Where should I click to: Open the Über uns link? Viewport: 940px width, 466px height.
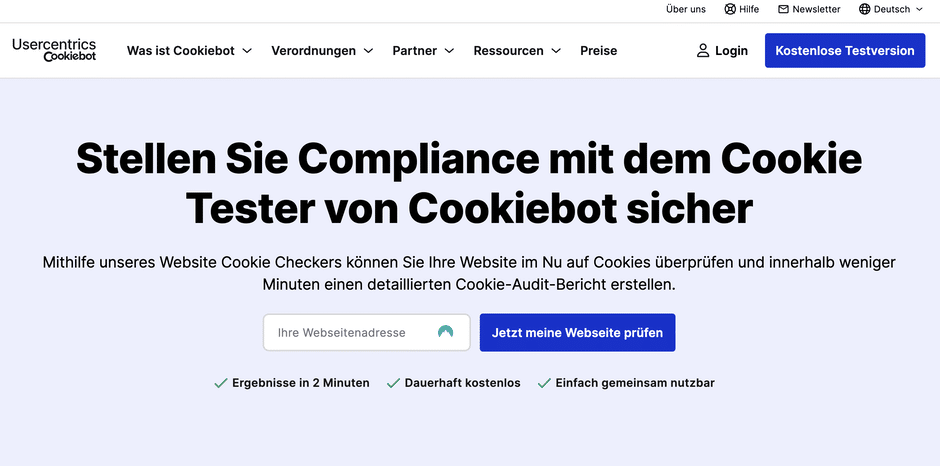(686, 9)
